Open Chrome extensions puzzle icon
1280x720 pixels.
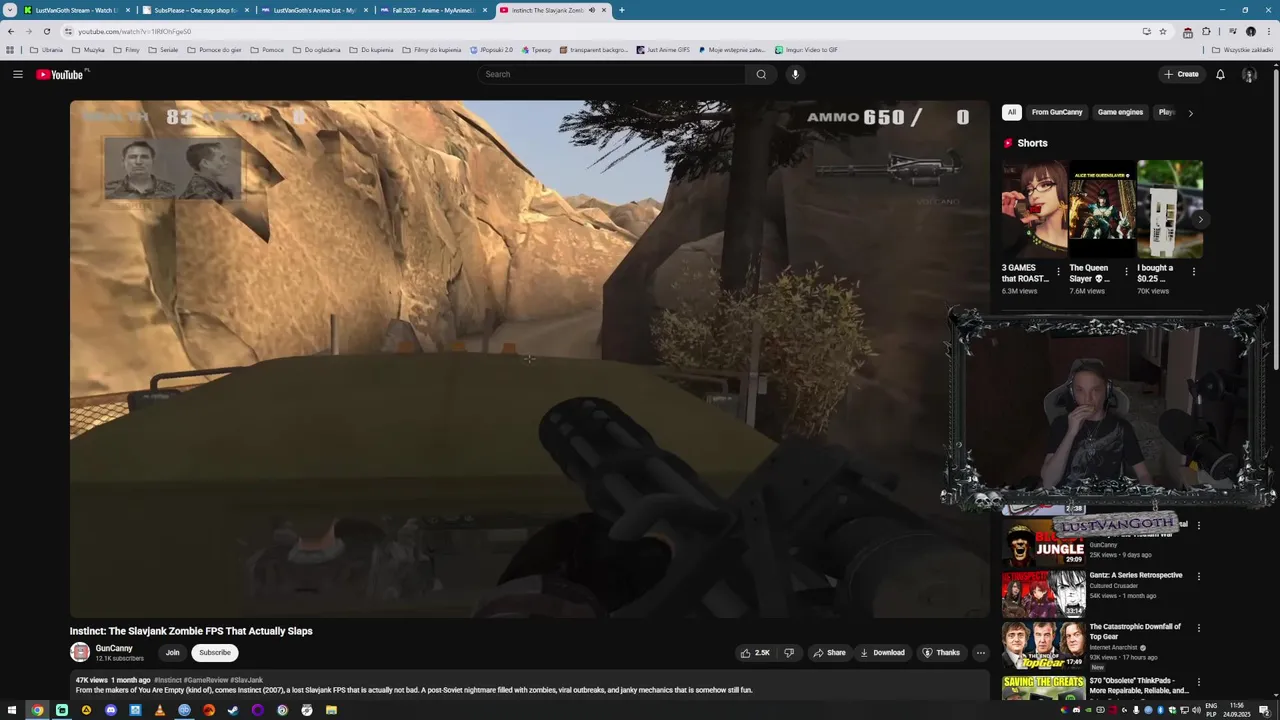point(1206,31)
